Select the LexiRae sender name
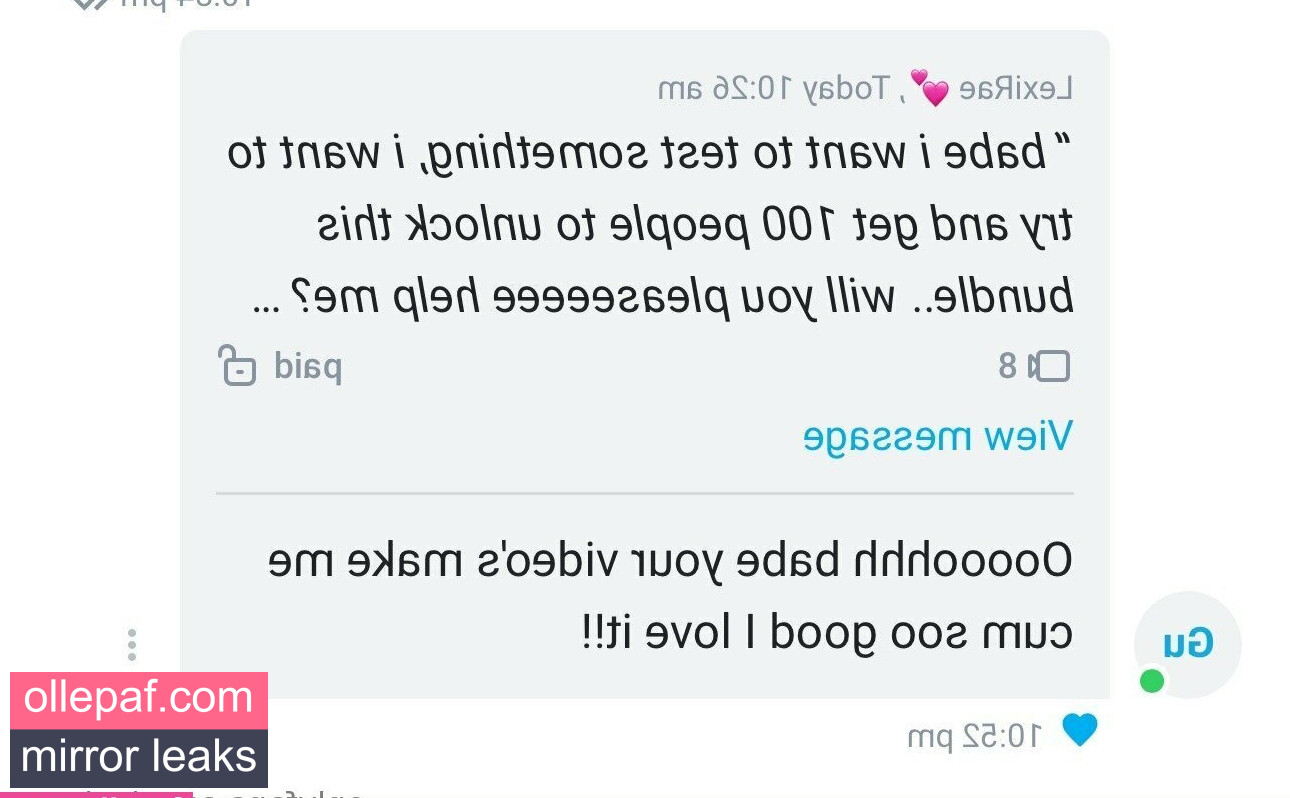Viewport: 1290px width, 798px height. coord(1016,89)
